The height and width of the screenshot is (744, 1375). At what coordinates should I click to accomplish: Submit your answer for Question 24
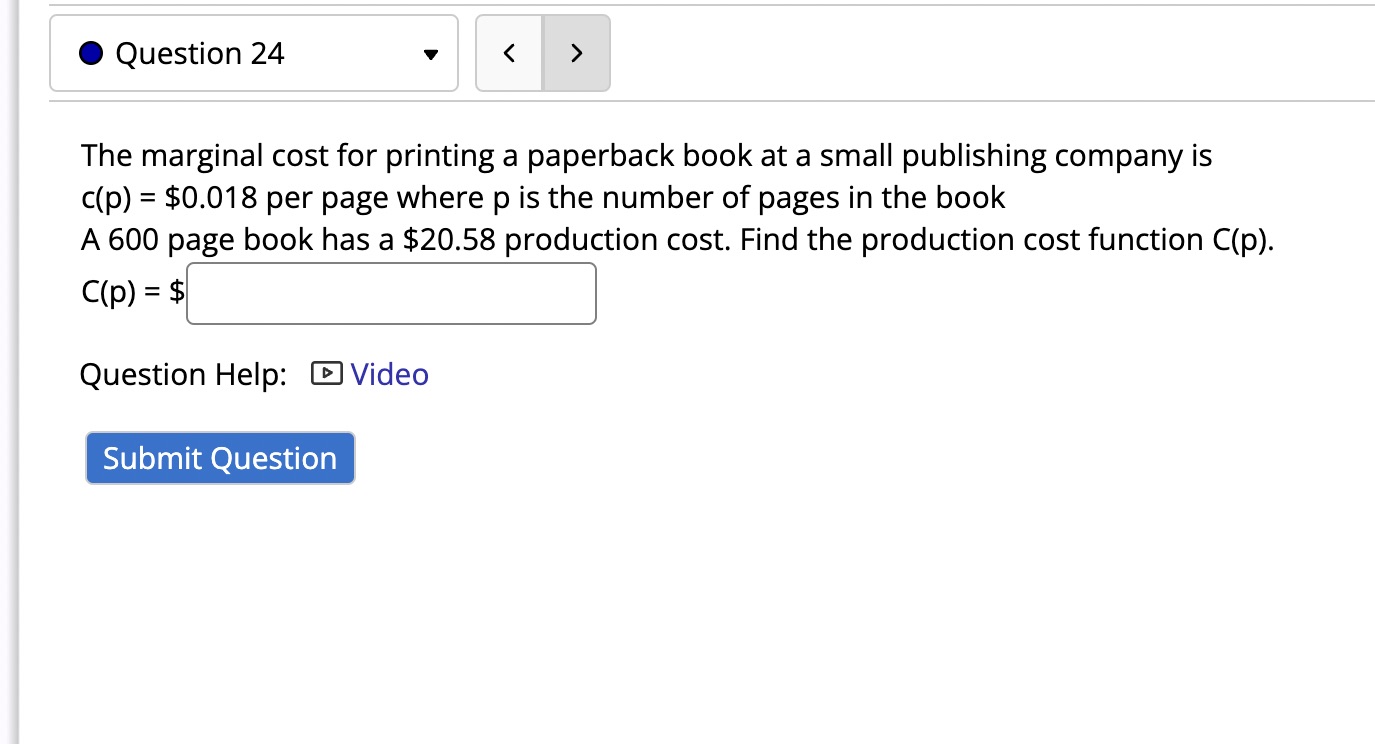pyautogui.click(x=219, y=457)
